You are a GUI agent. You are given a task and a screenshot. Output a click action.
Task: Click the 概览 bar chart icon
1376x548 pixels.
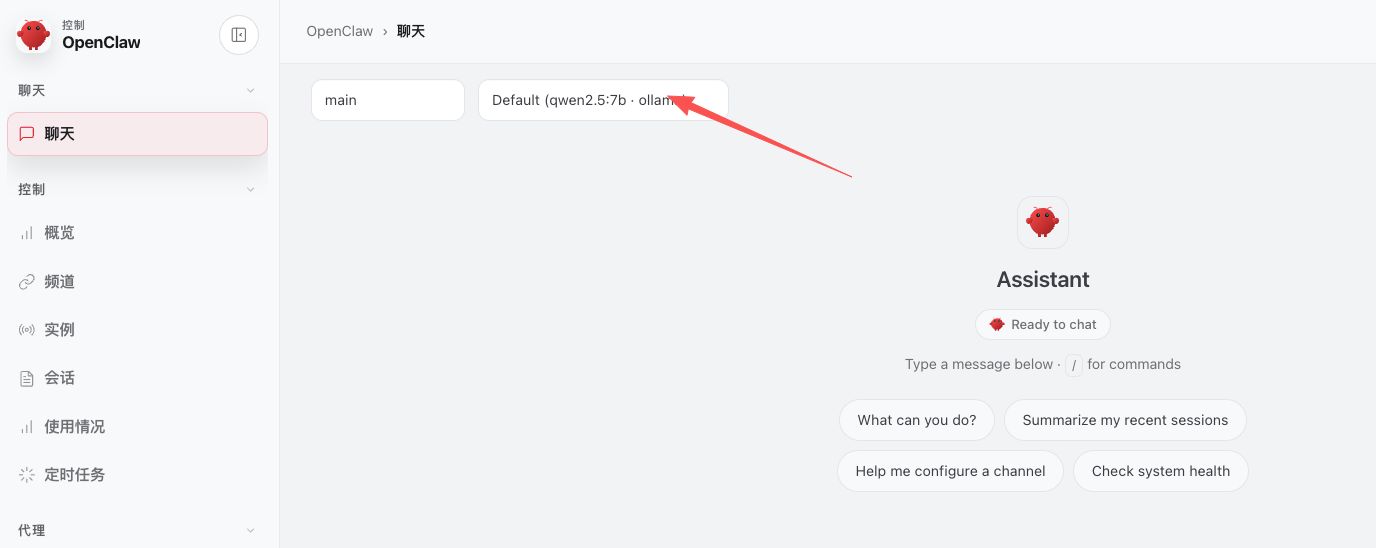27,233
